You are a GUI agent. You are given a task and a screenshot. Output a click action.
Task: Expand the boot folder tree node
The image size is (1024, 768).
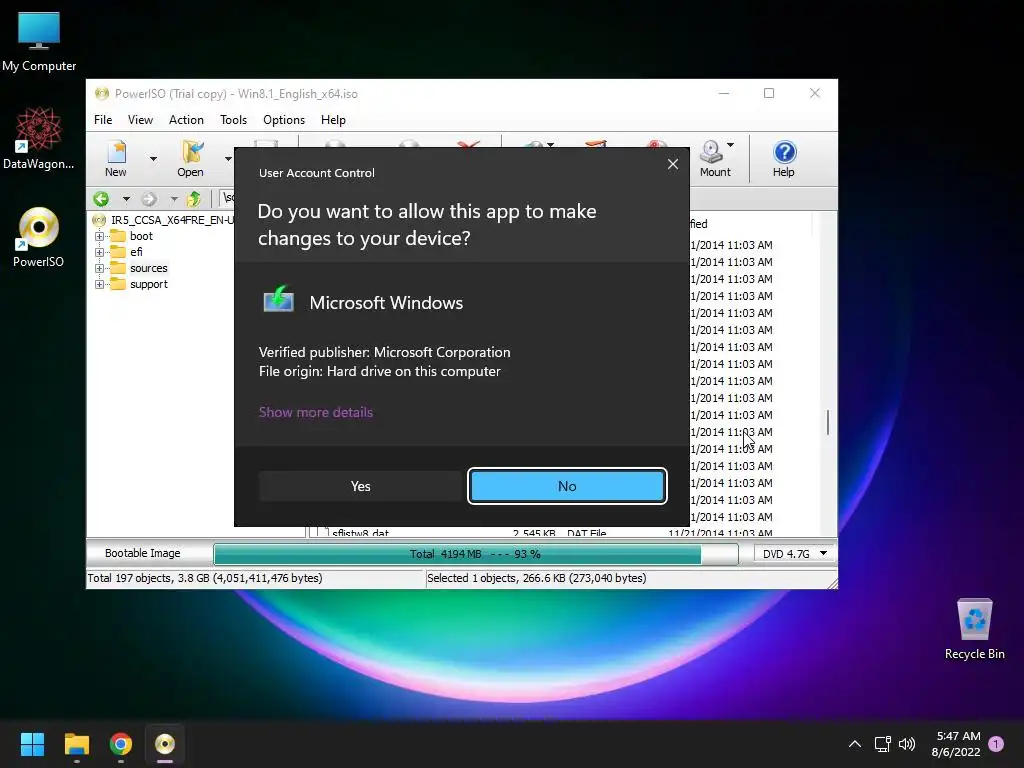click(99, 236)
